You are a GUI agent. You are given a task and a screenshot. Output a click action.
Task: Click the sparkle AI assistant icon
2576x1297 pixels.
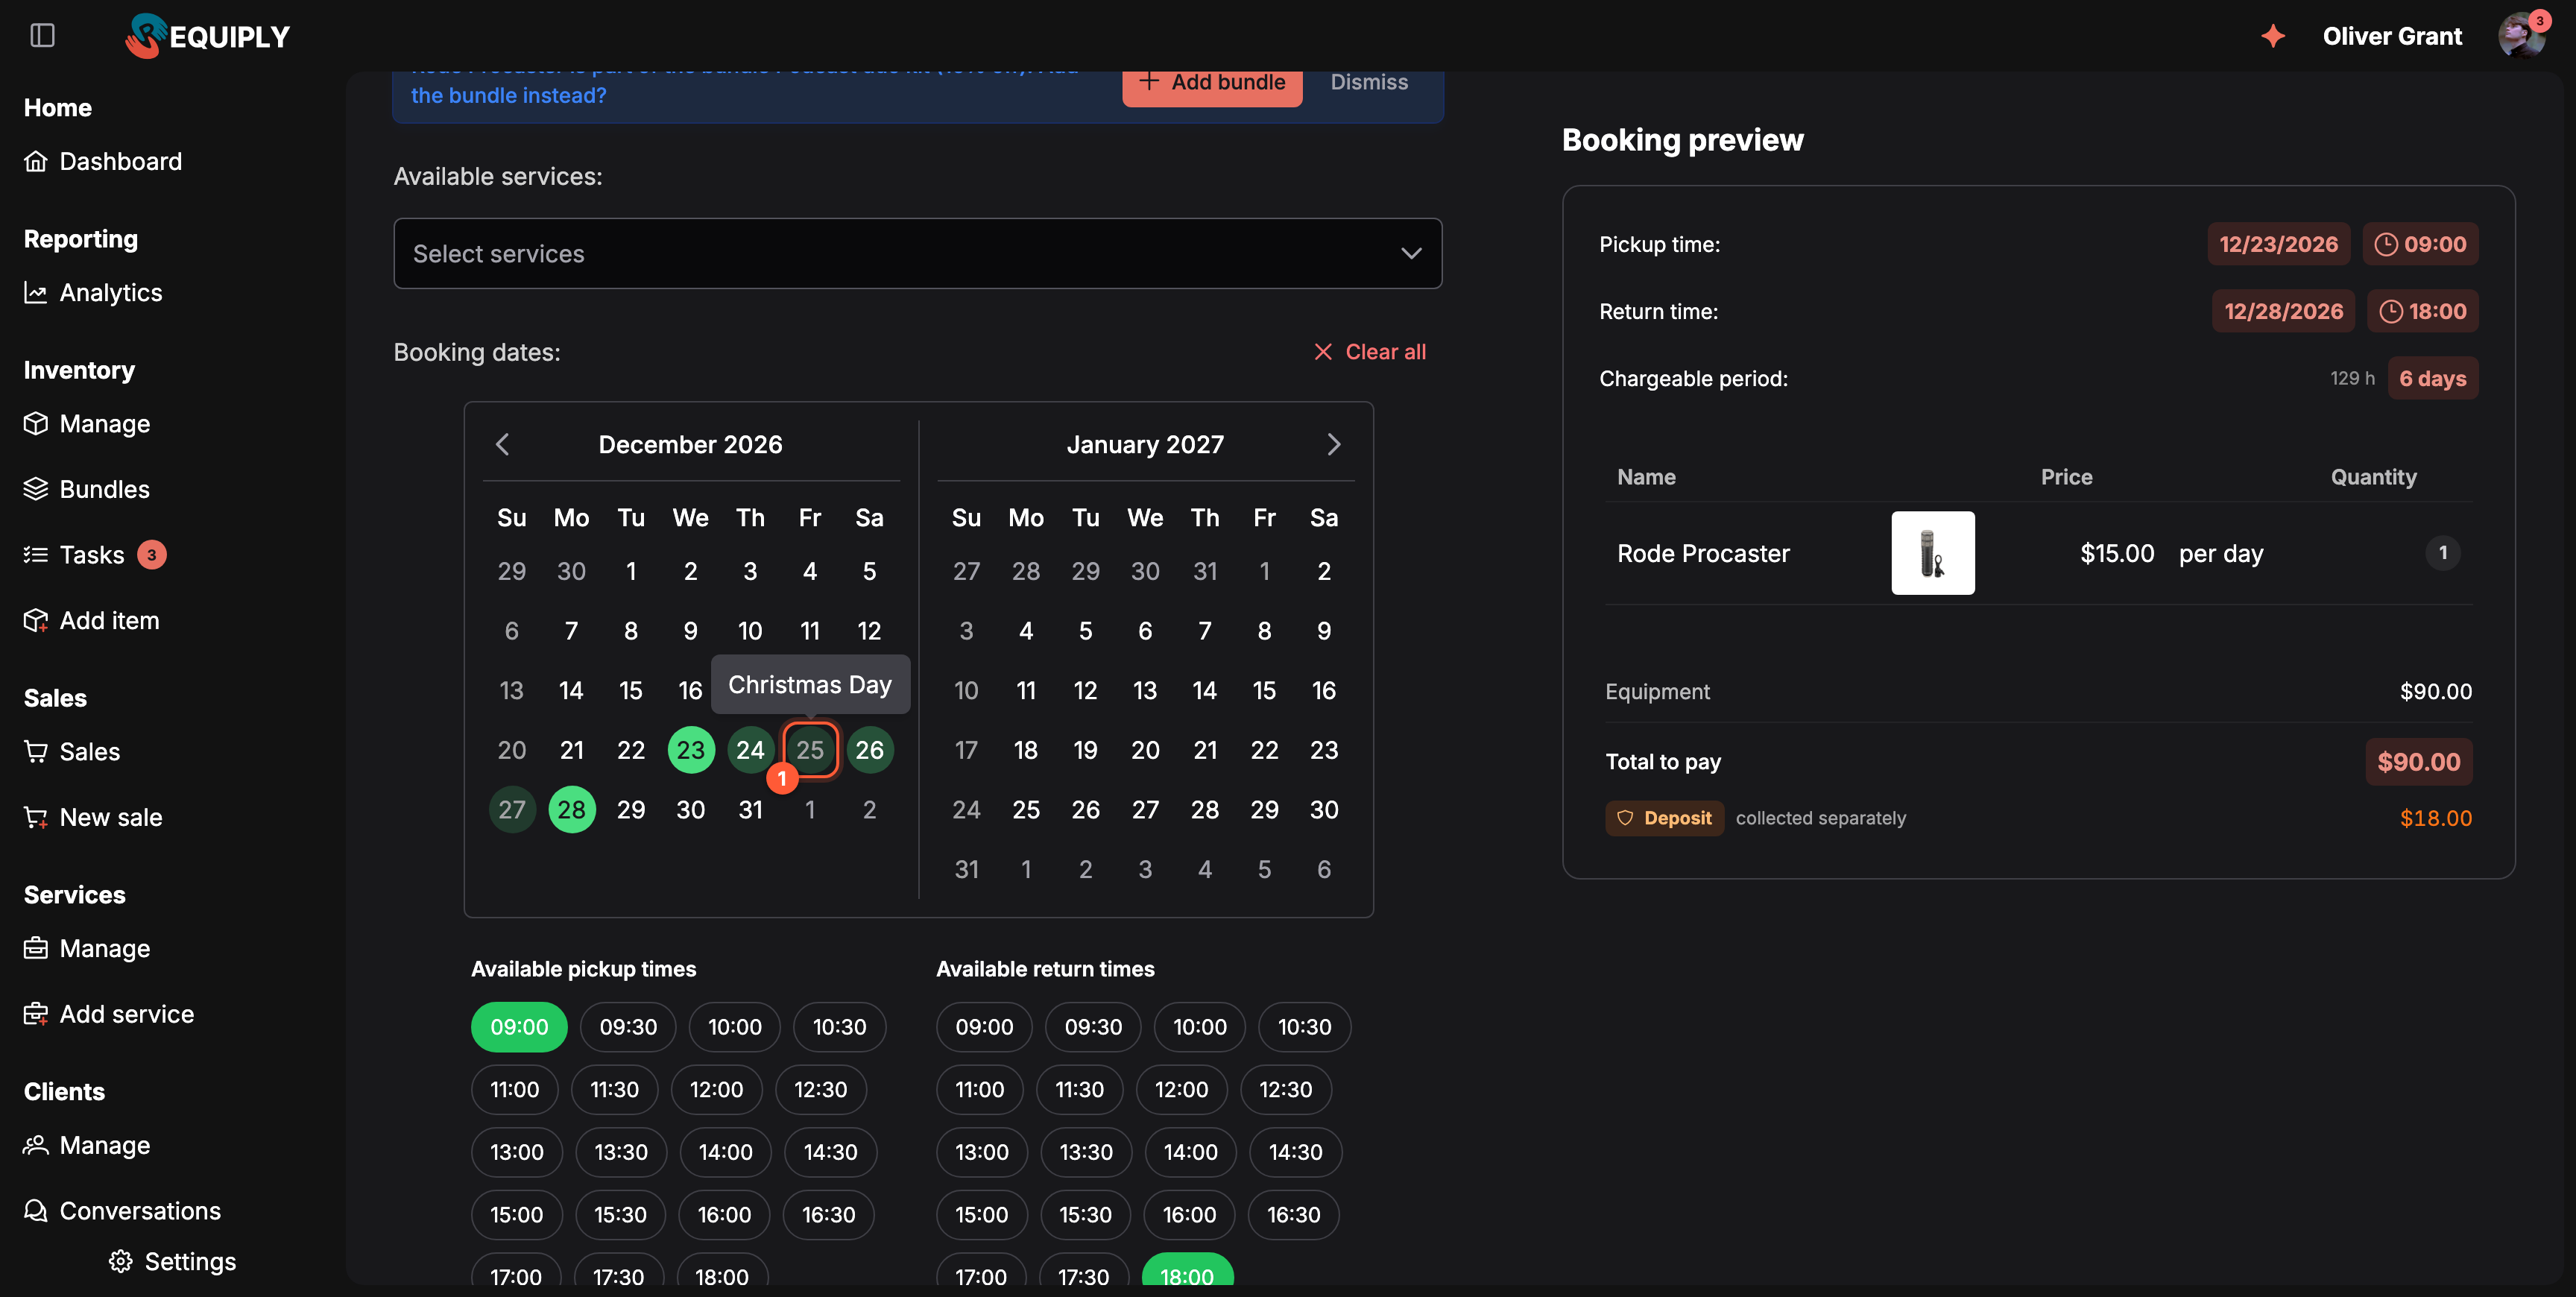tap(2273, 36)
